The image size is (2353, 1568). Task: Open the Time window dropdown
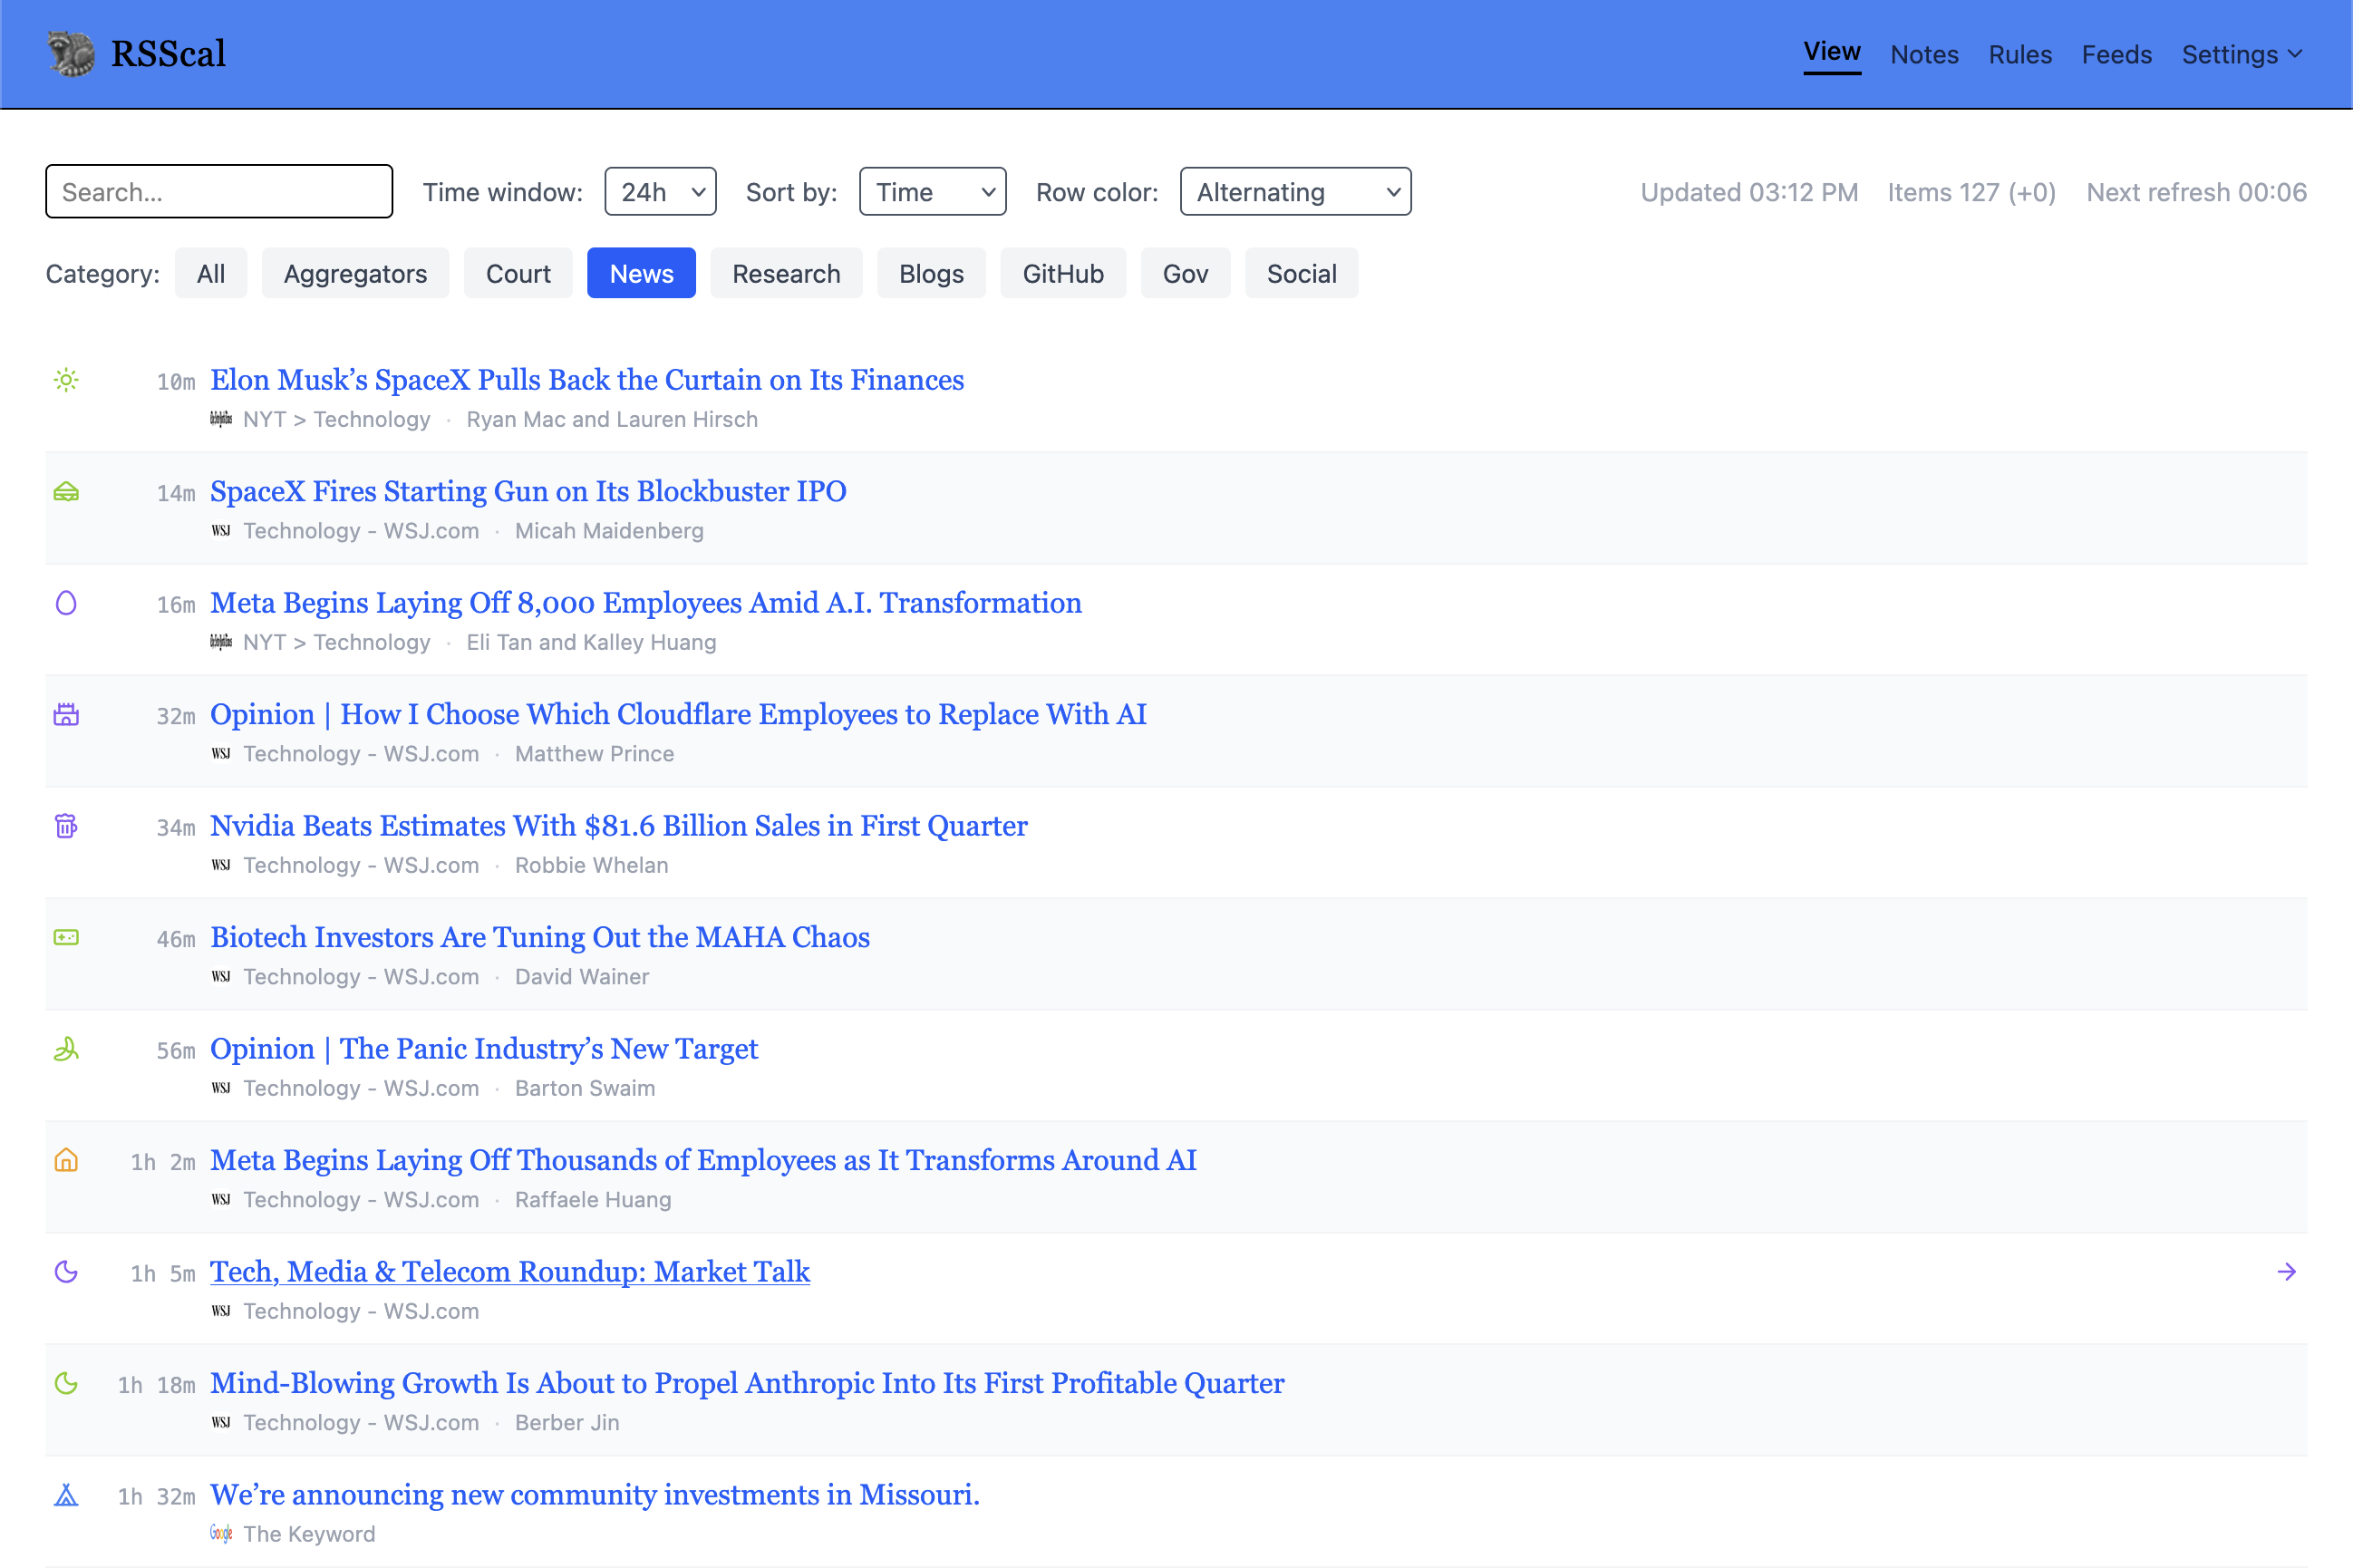(660, 191)
